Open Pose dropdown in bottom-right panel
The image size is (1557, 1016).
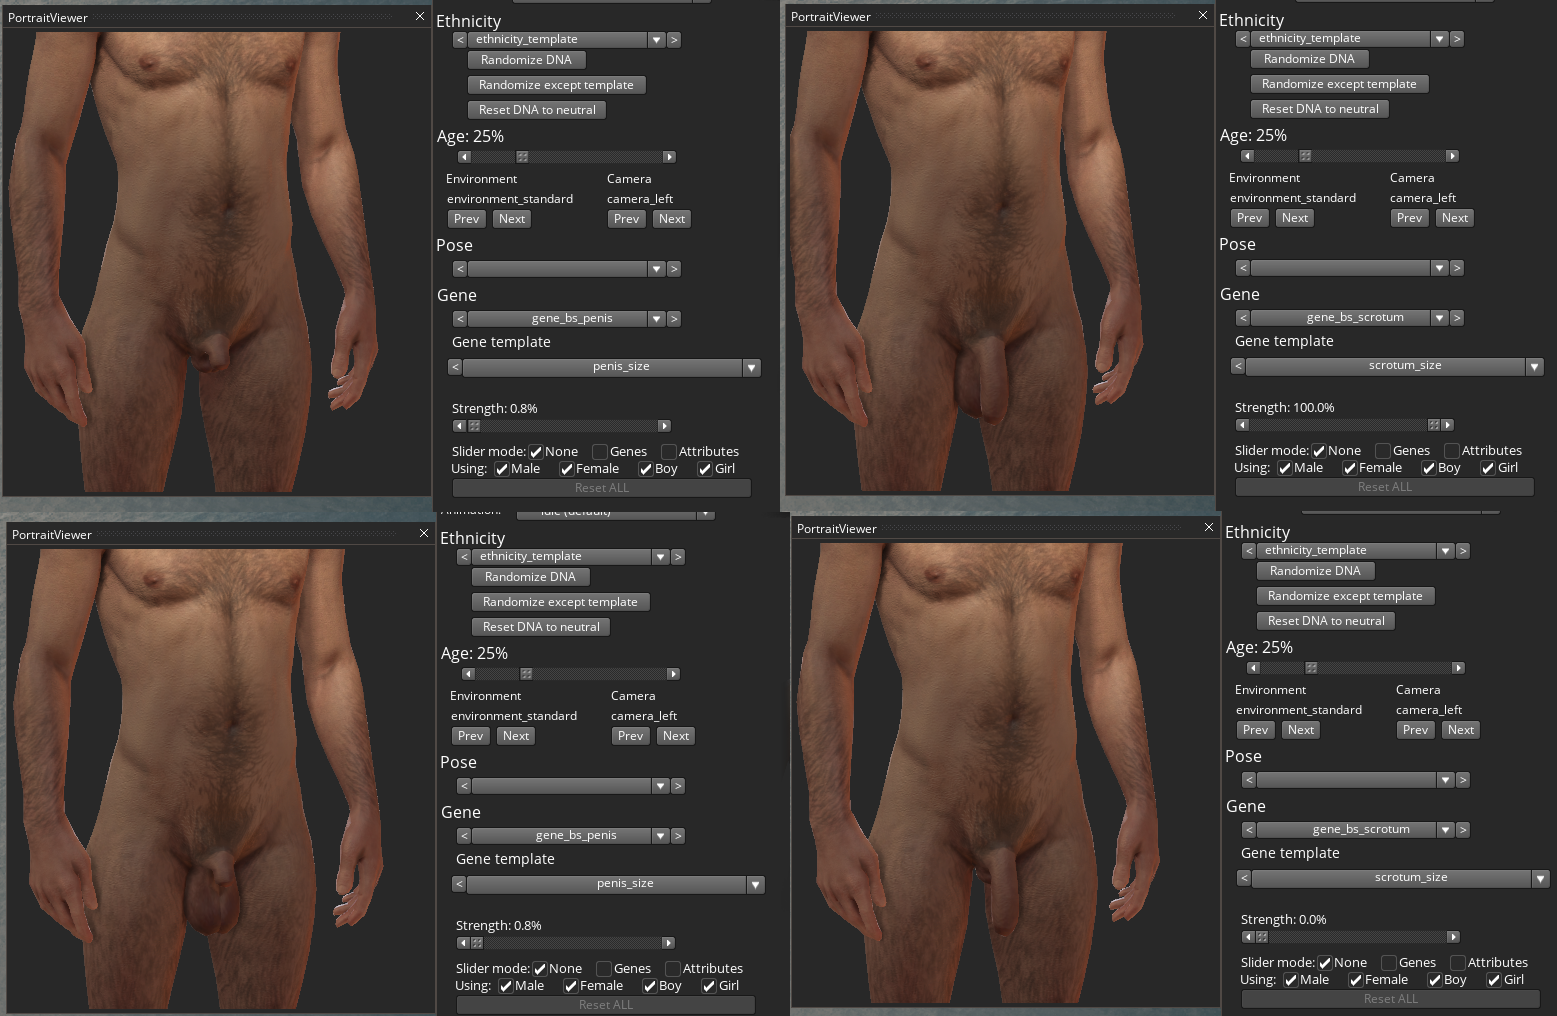pyautogui.click(x=1445, y=780)
